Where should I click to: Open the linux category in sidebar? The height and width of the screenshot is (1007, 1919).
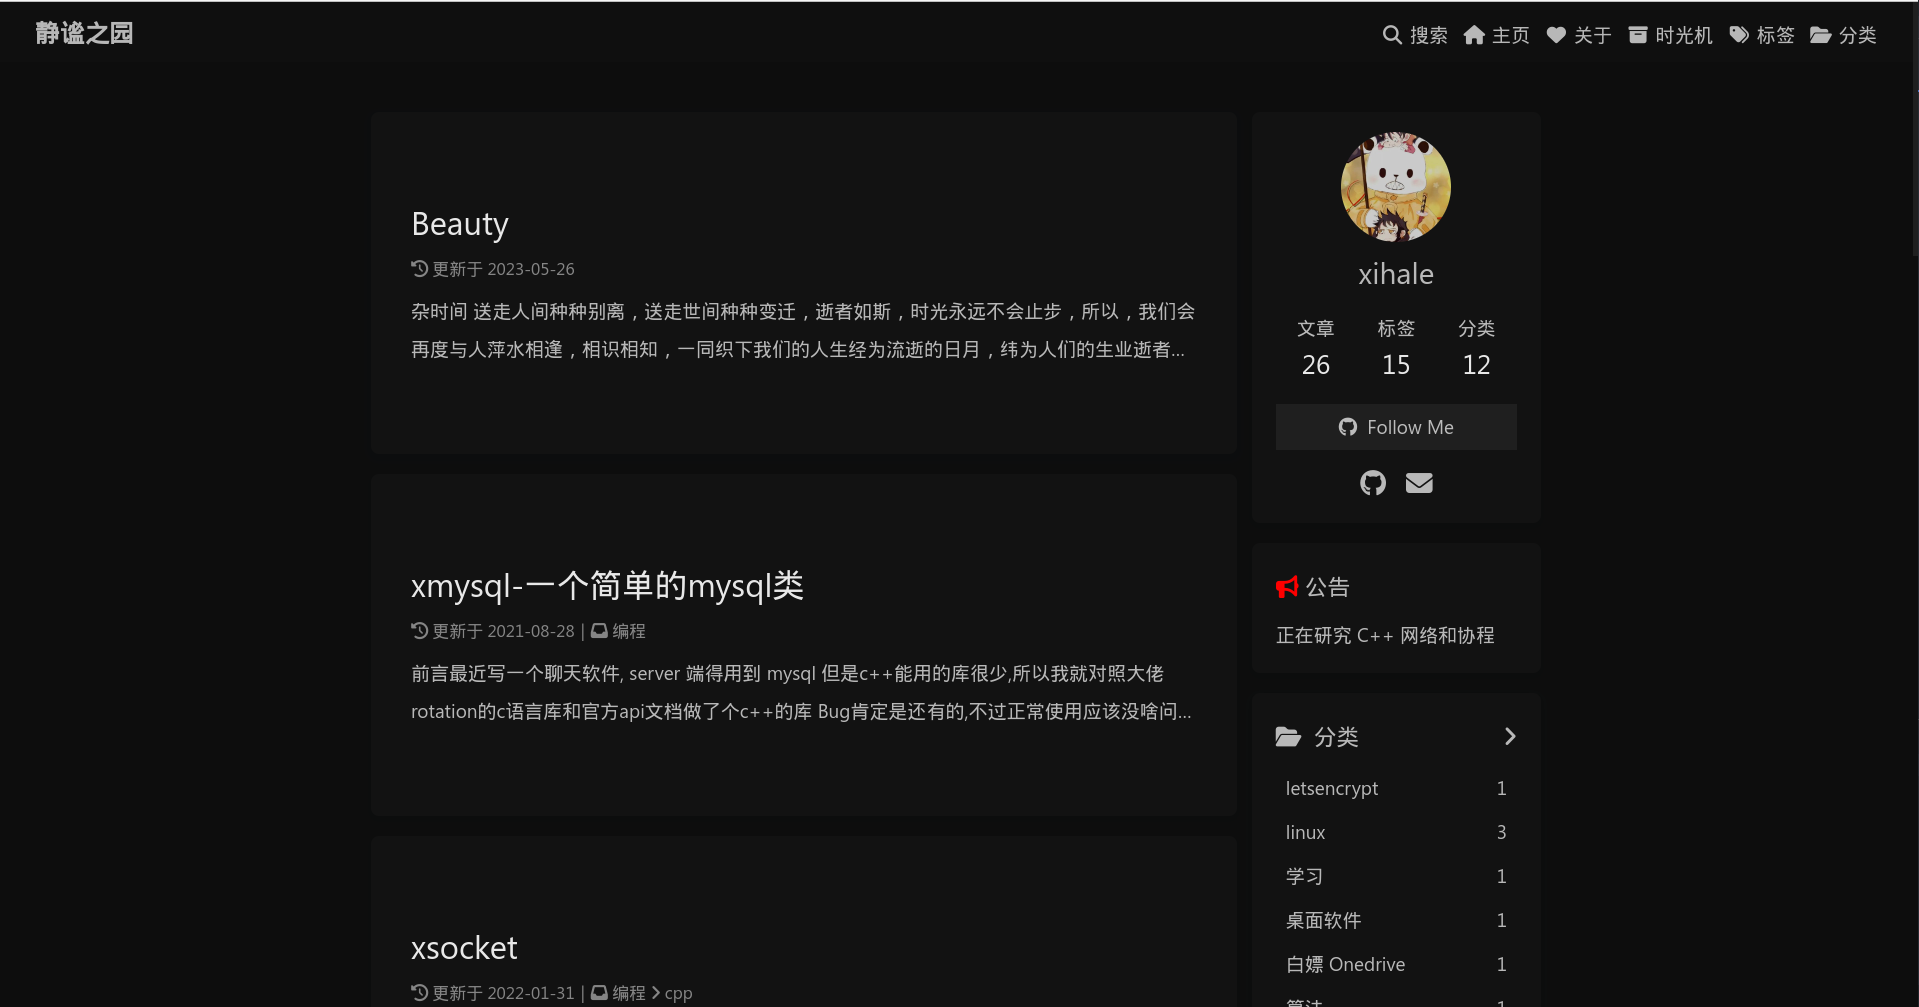coord(1305,832)
